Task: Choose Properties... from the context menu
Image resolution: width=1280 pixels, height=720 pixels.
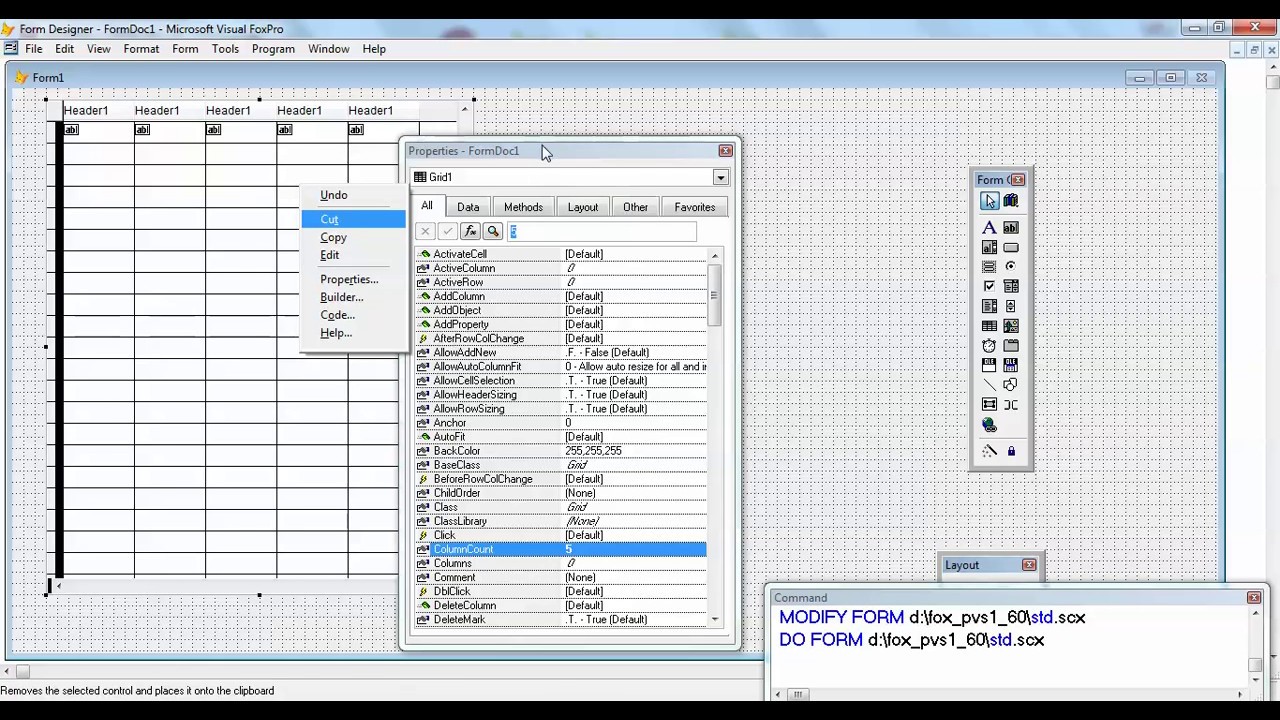Action: coord(354,279)
